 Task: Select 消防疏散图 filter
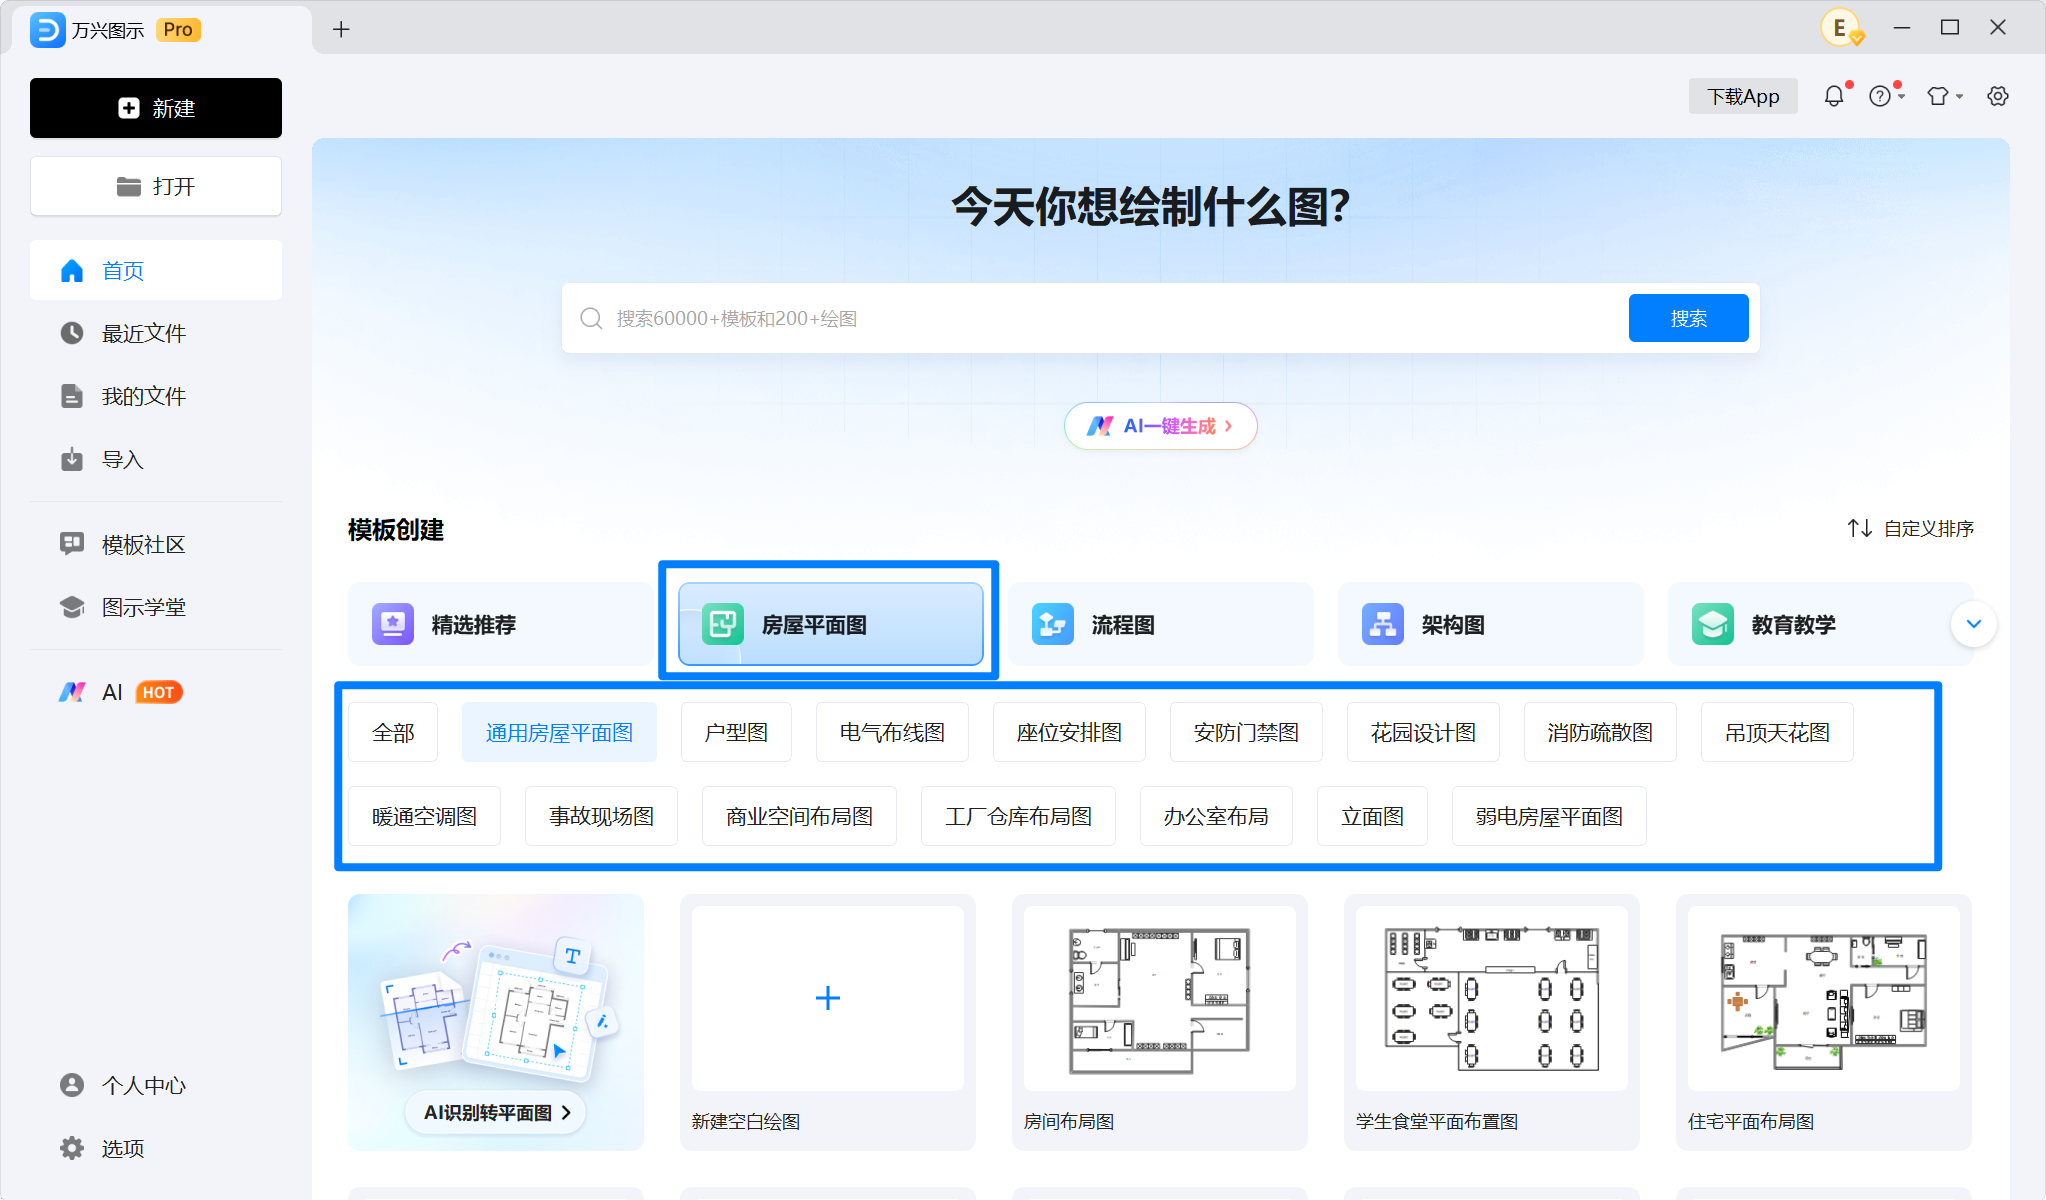(x=1600, y=732)
